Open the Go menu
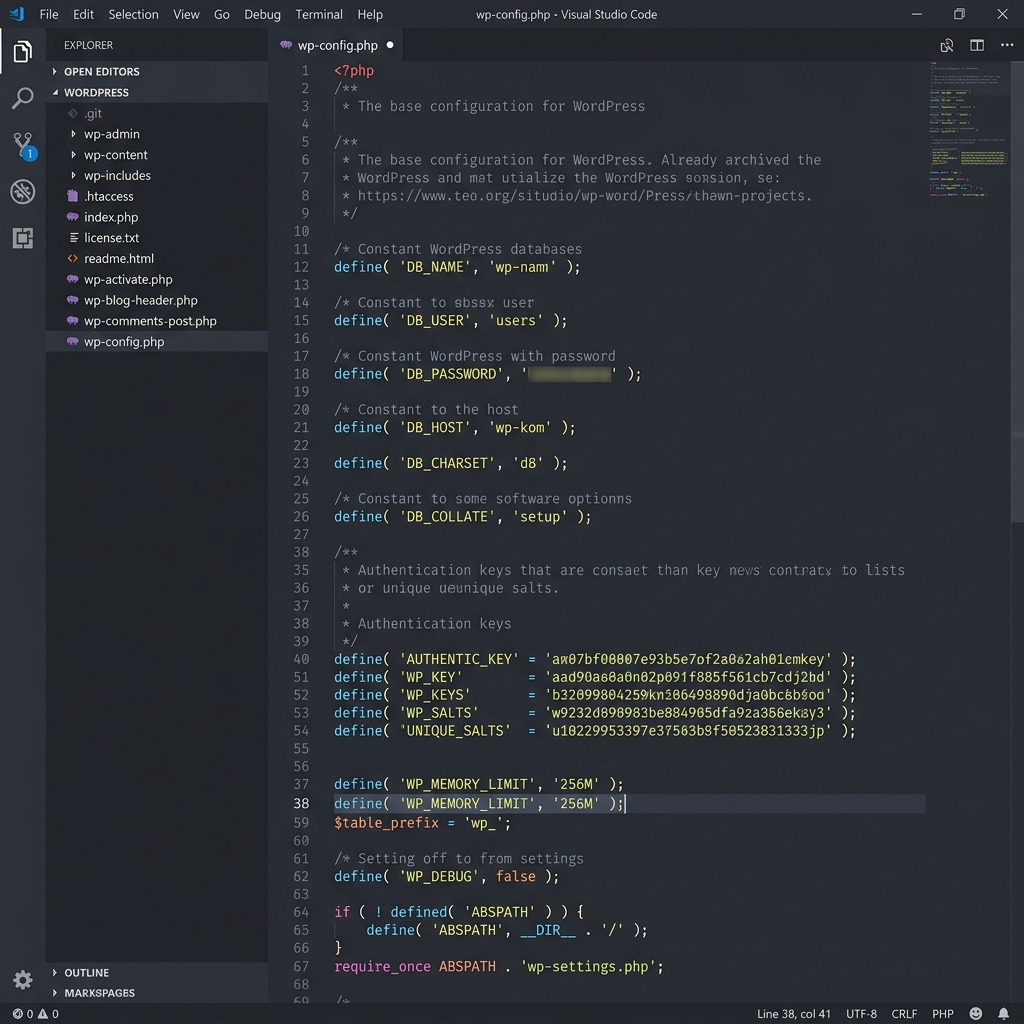Viewport: 1024px width, 1024px height. (x=221, y=14)
